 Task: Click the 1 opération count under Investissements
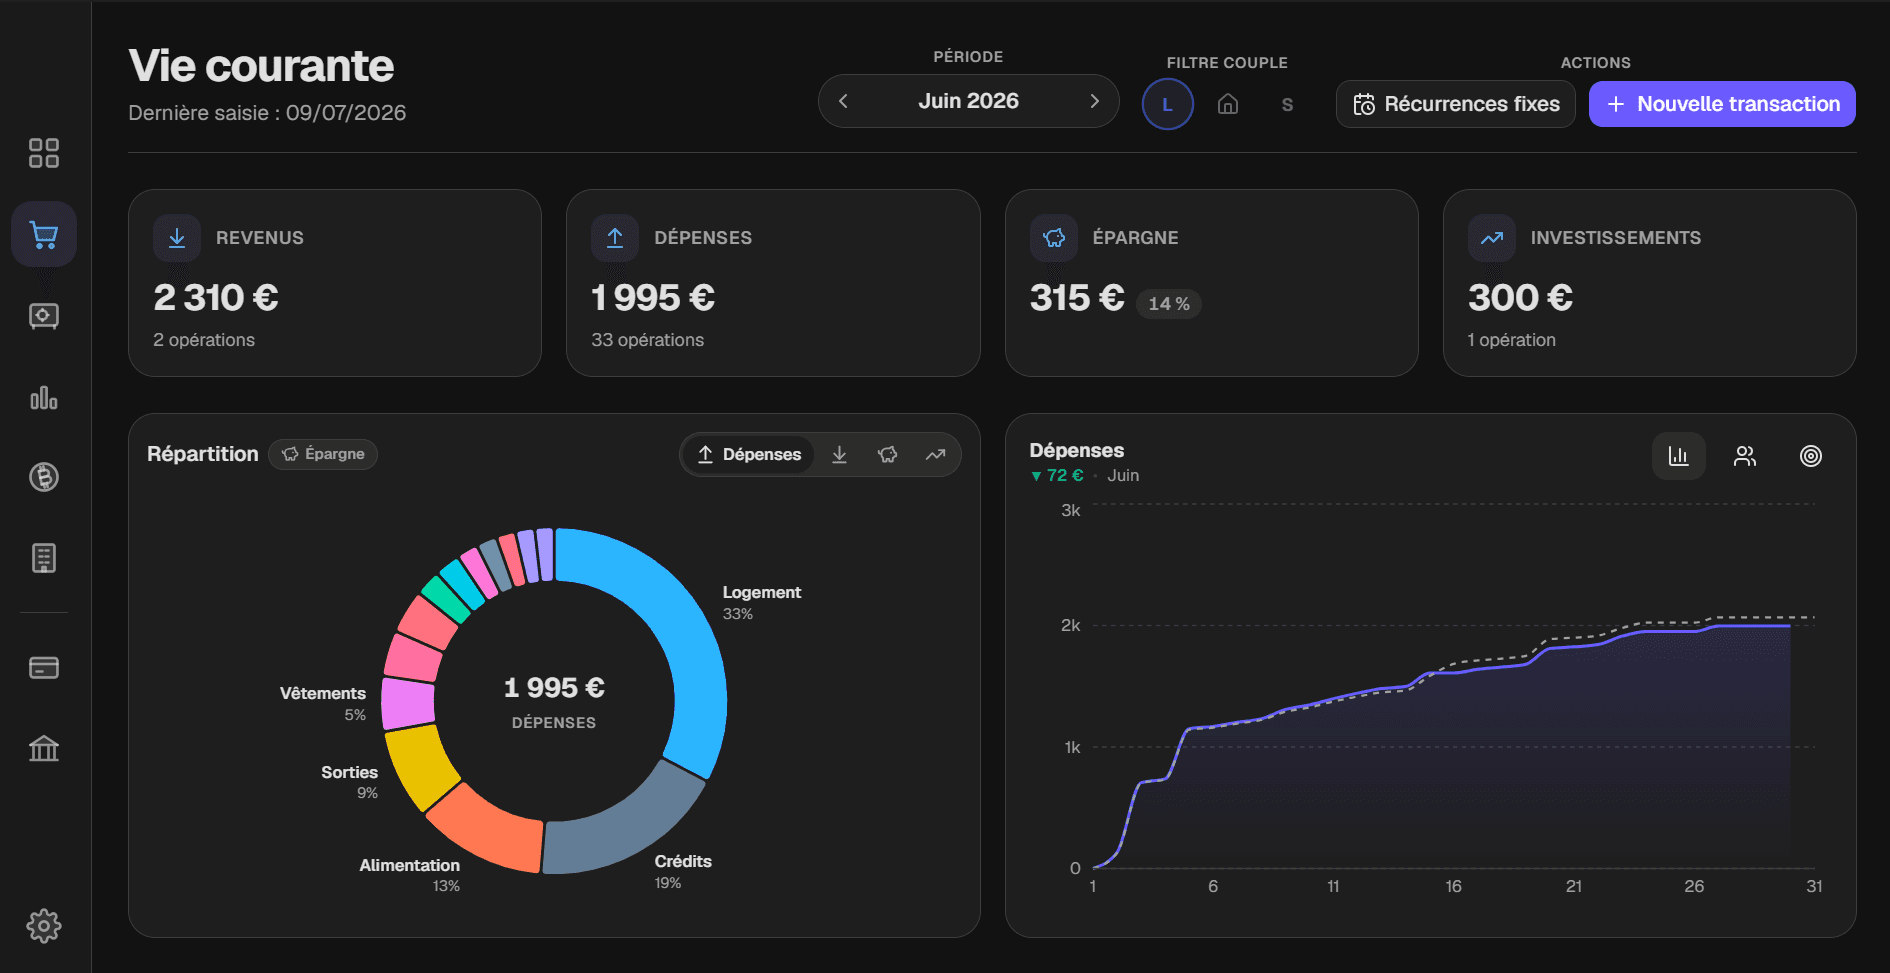coord(1511,340)
